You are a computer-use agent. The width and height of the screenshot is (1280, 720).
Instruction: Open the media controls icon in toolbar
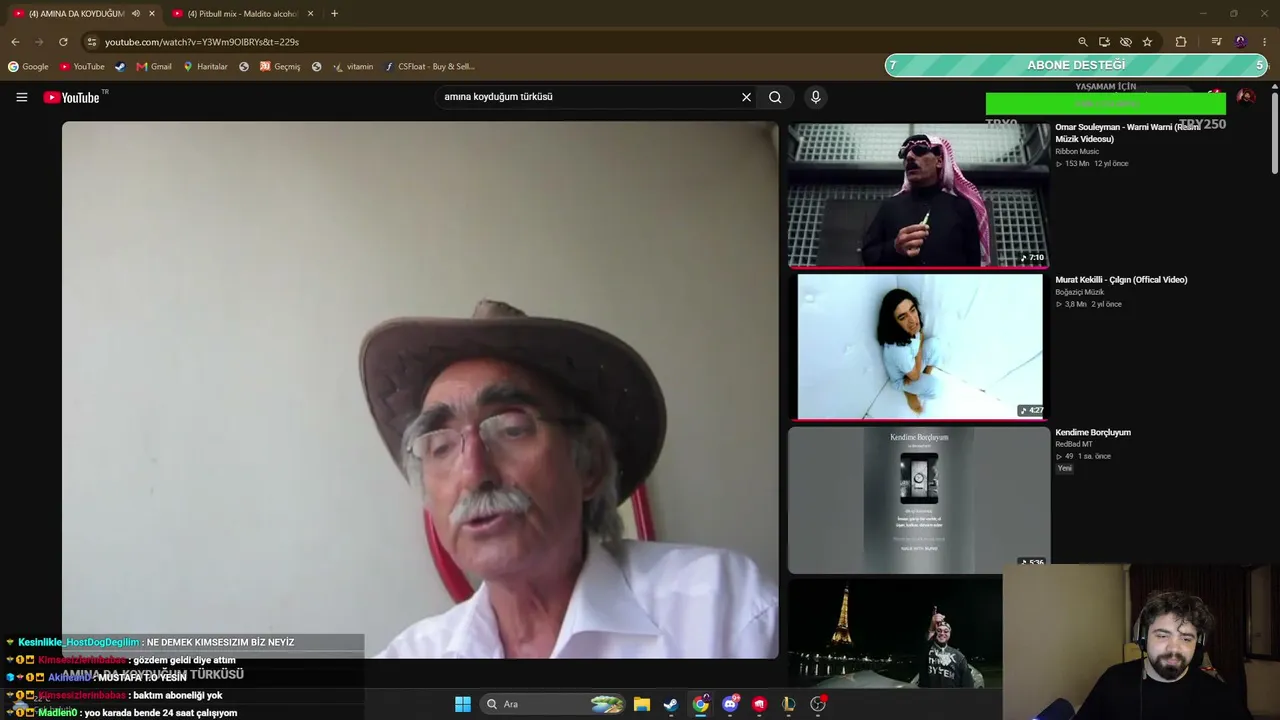(x=1216, y=42)
